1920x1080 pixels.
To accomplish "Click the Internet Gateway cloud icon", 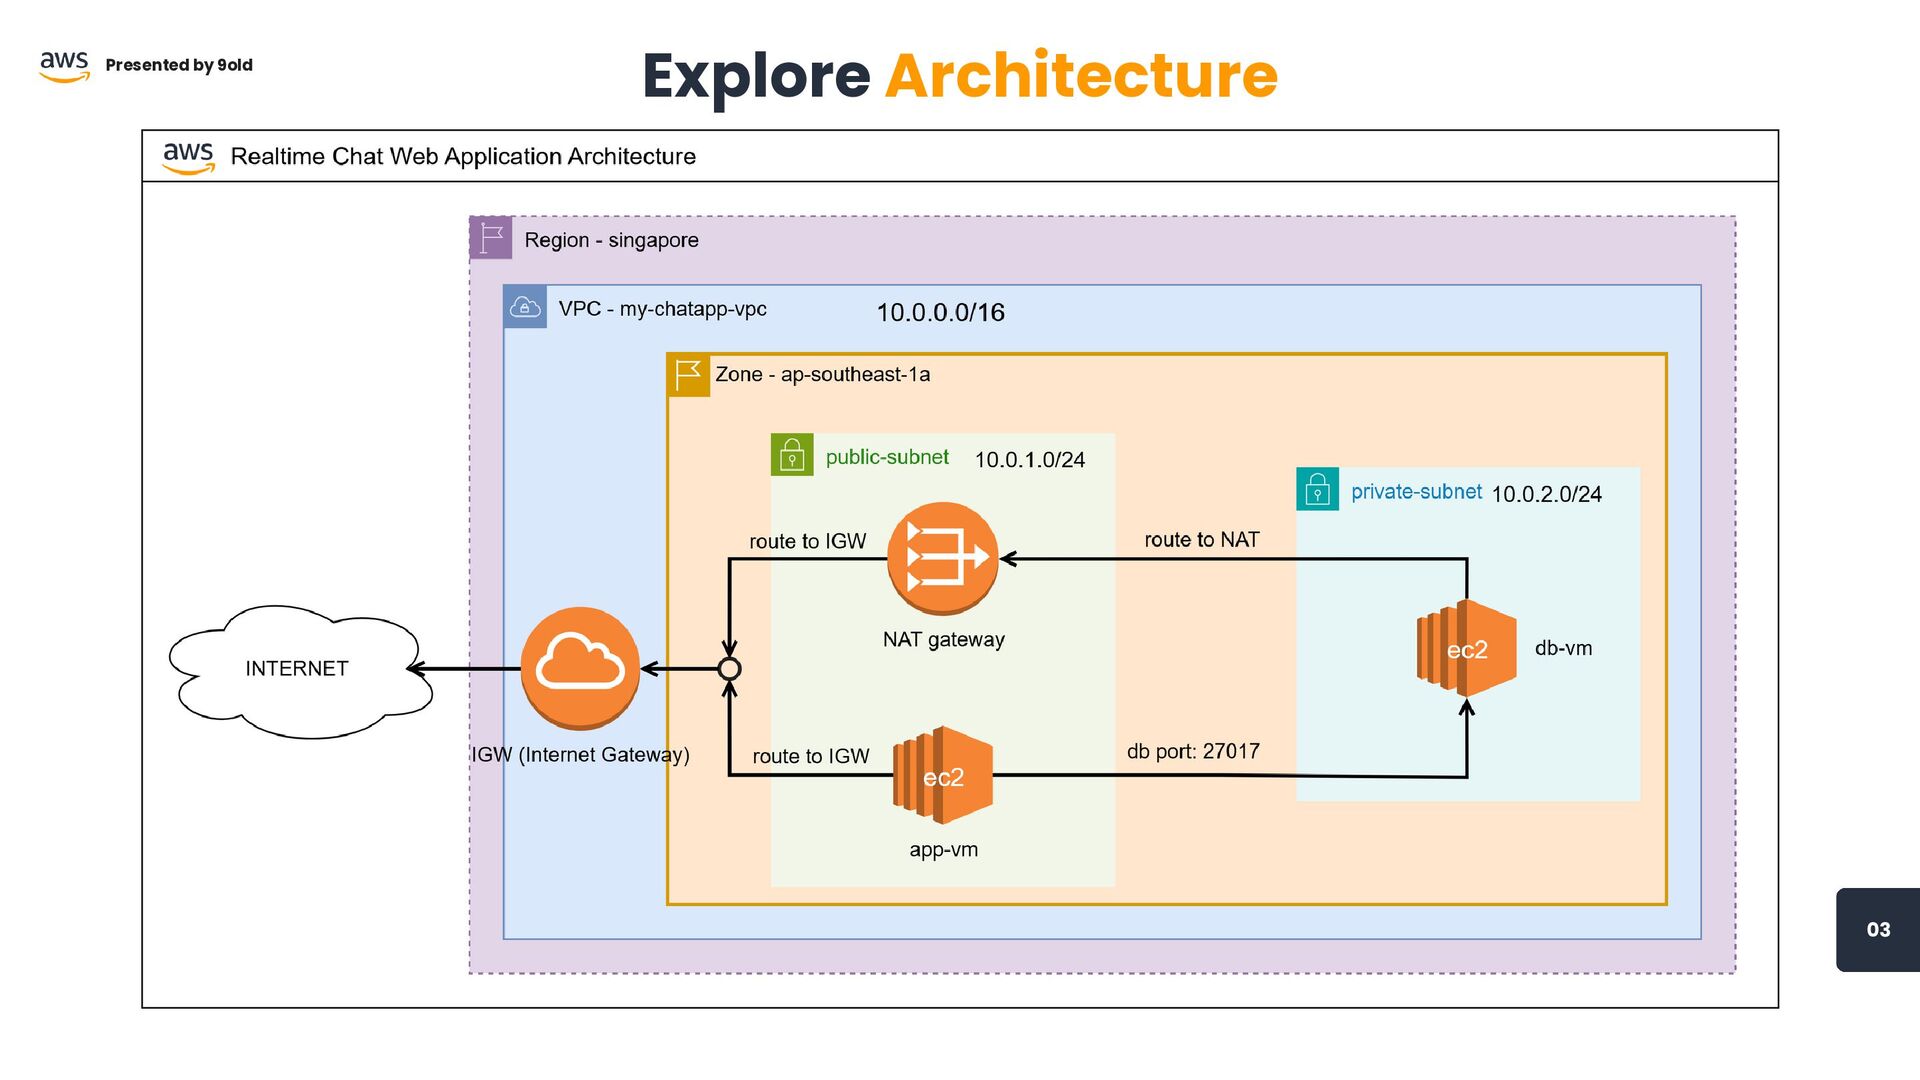I will pyautogui.click(x=580, y=667).
